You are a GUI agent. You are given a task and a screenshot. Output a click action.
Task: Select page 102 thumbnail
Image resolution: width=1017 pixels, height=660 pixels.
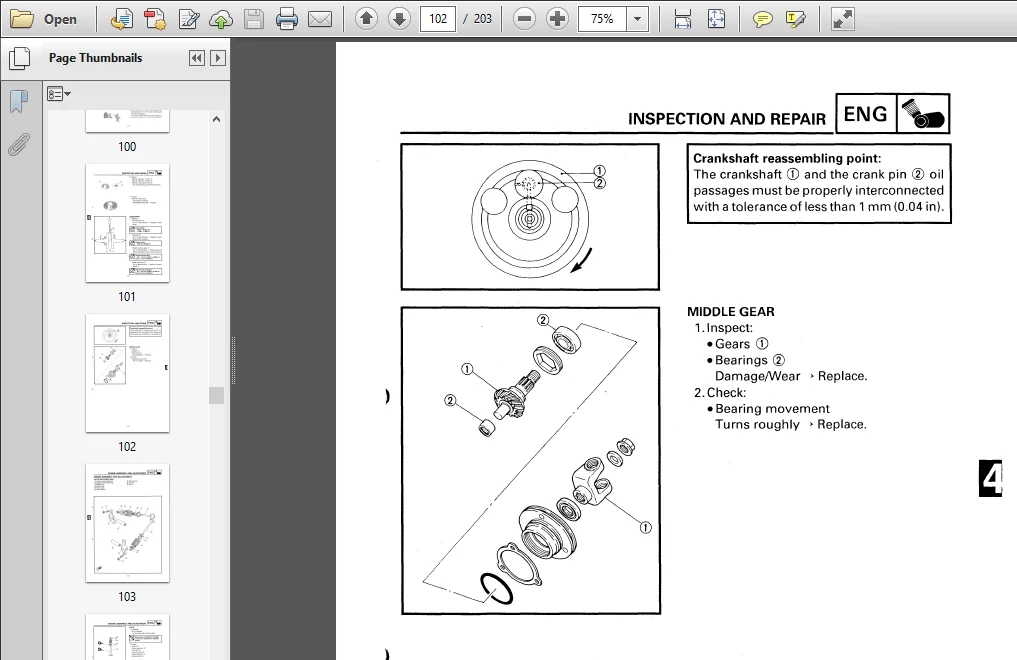[127, 373]
